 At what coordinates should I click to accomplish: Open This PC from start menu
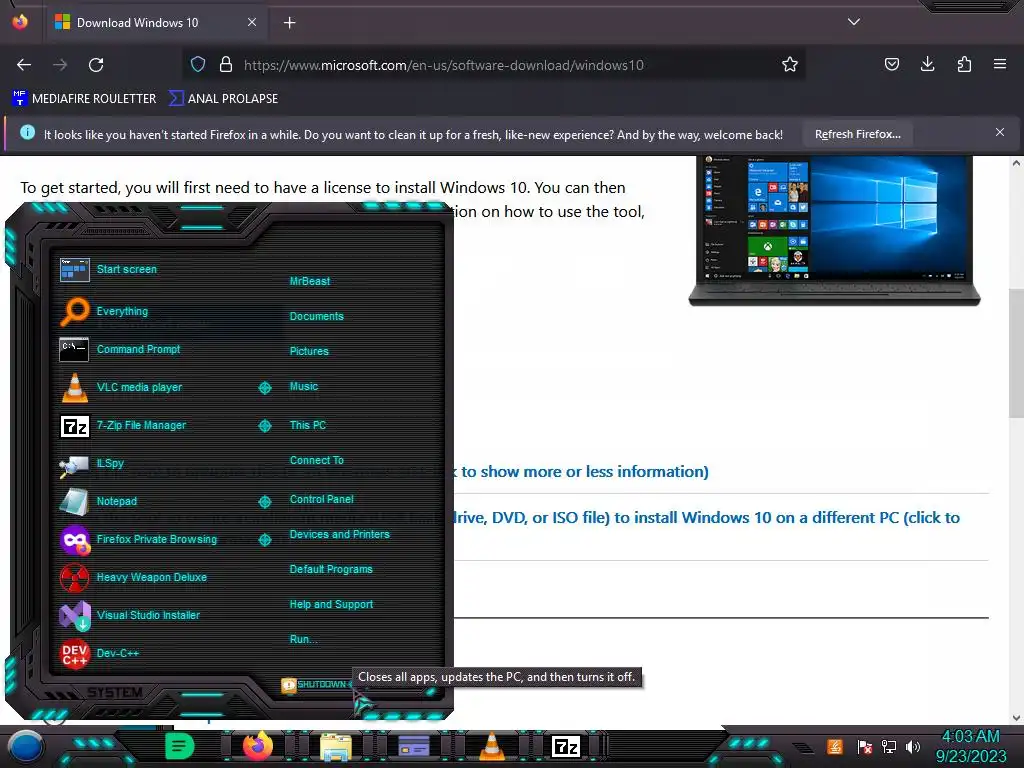(308, 425)
